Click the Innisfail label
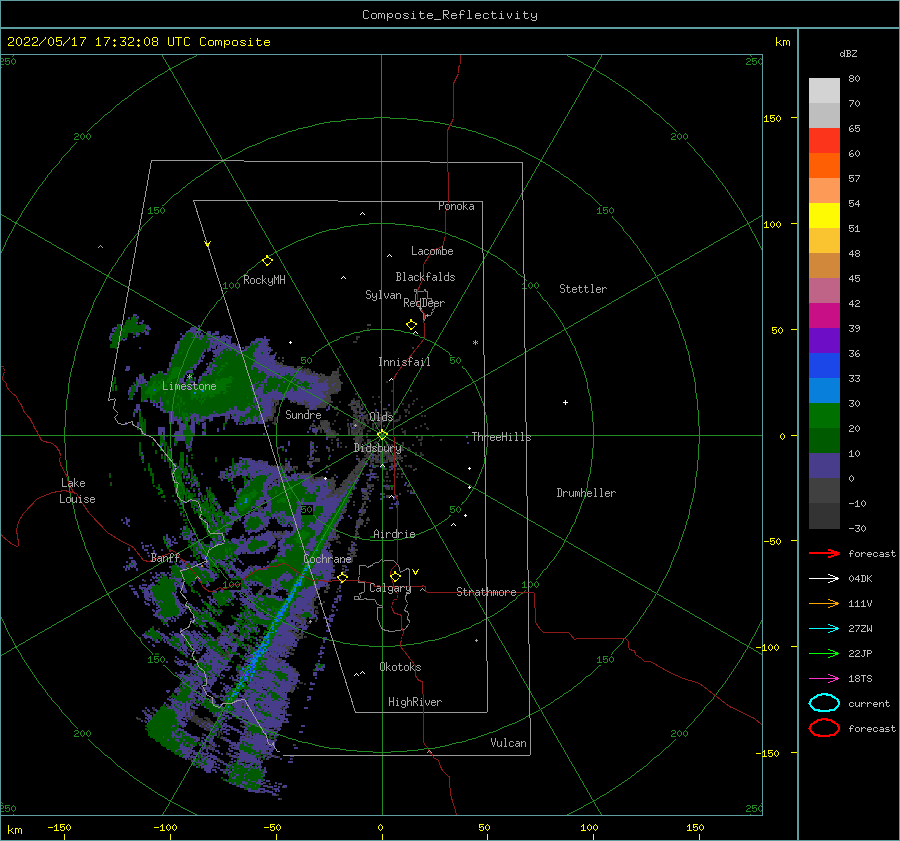900x841 pixels. click(404, 362)
